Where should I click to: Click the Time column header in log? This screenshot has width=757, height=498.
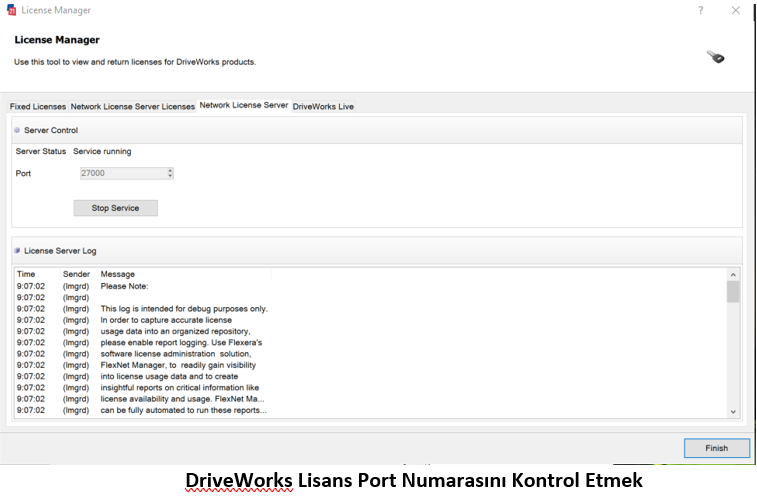point(26,274)
